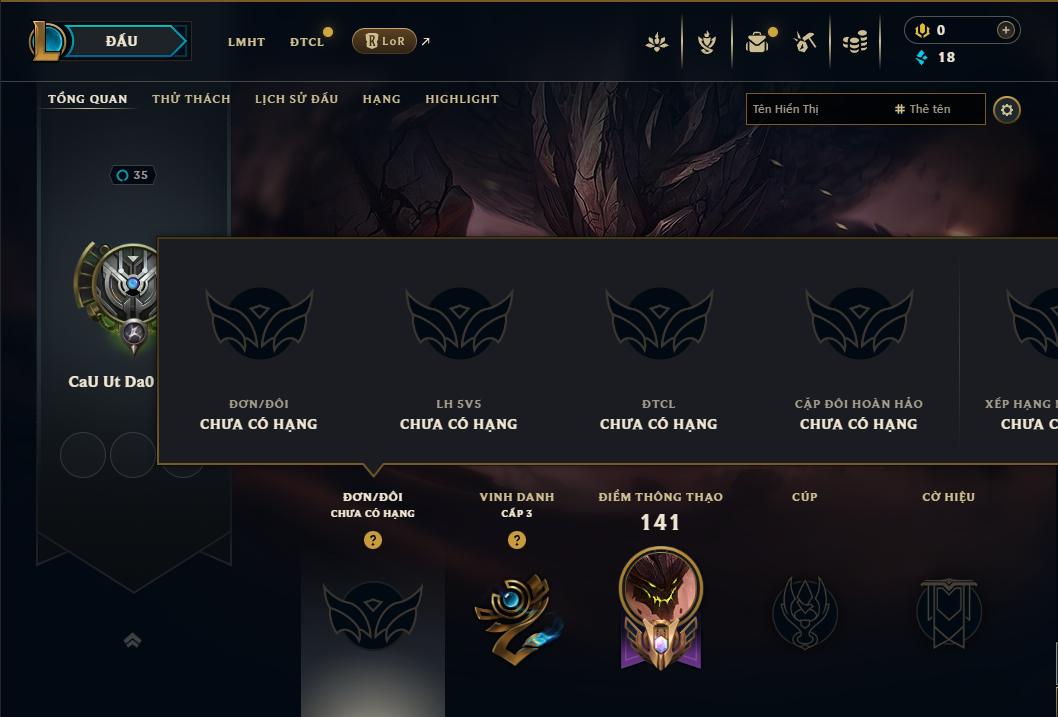The width and height of the screenshot is (1058, 717).
Task: Open the champion emblem icon beside Collection
Action: pyautogui.click(x=706, y=42)
